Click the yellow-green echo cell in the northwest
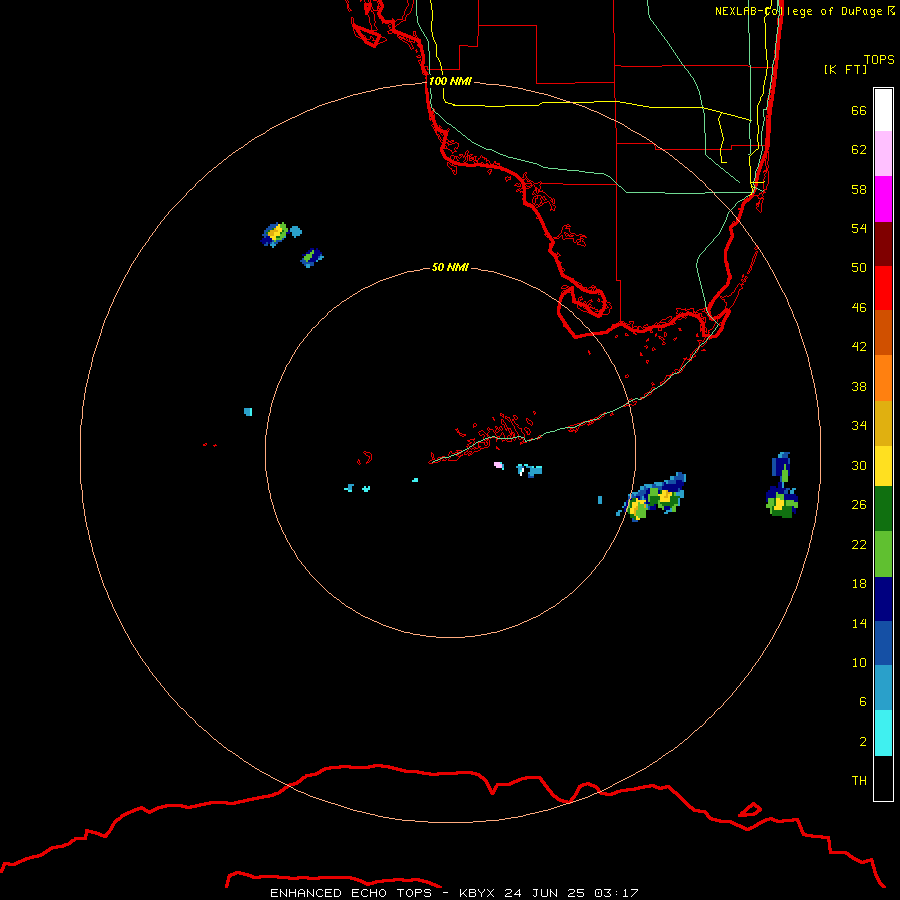This screenshot has height=900, width=900. 276,234
